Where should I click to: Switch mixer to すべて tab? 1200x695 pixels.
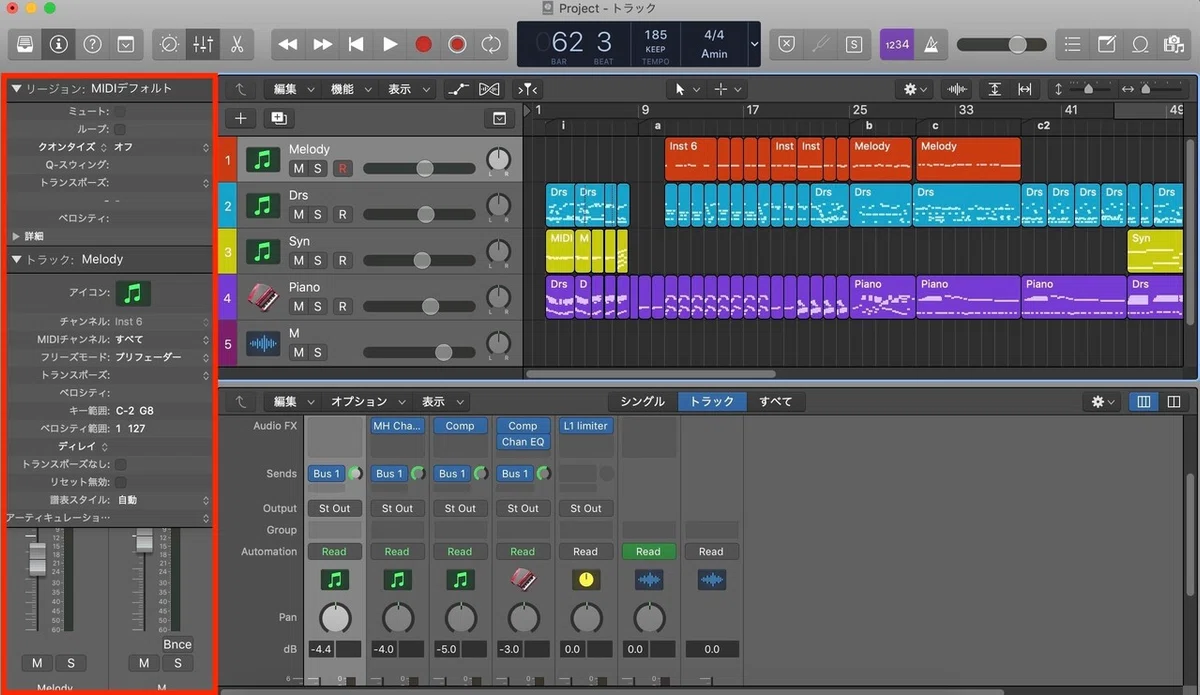[775, 401]
